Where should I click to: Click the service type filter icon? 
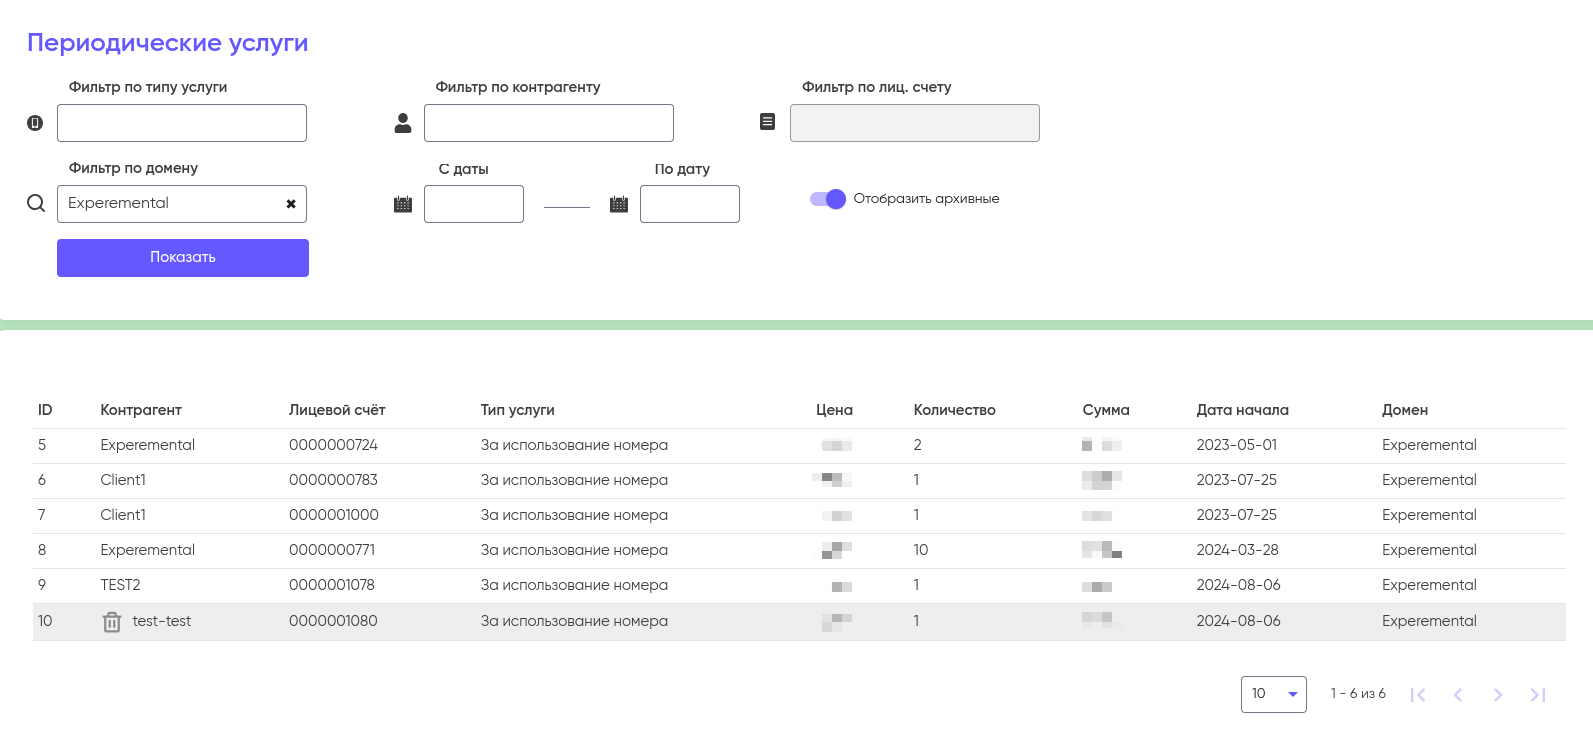coord(35,123)
